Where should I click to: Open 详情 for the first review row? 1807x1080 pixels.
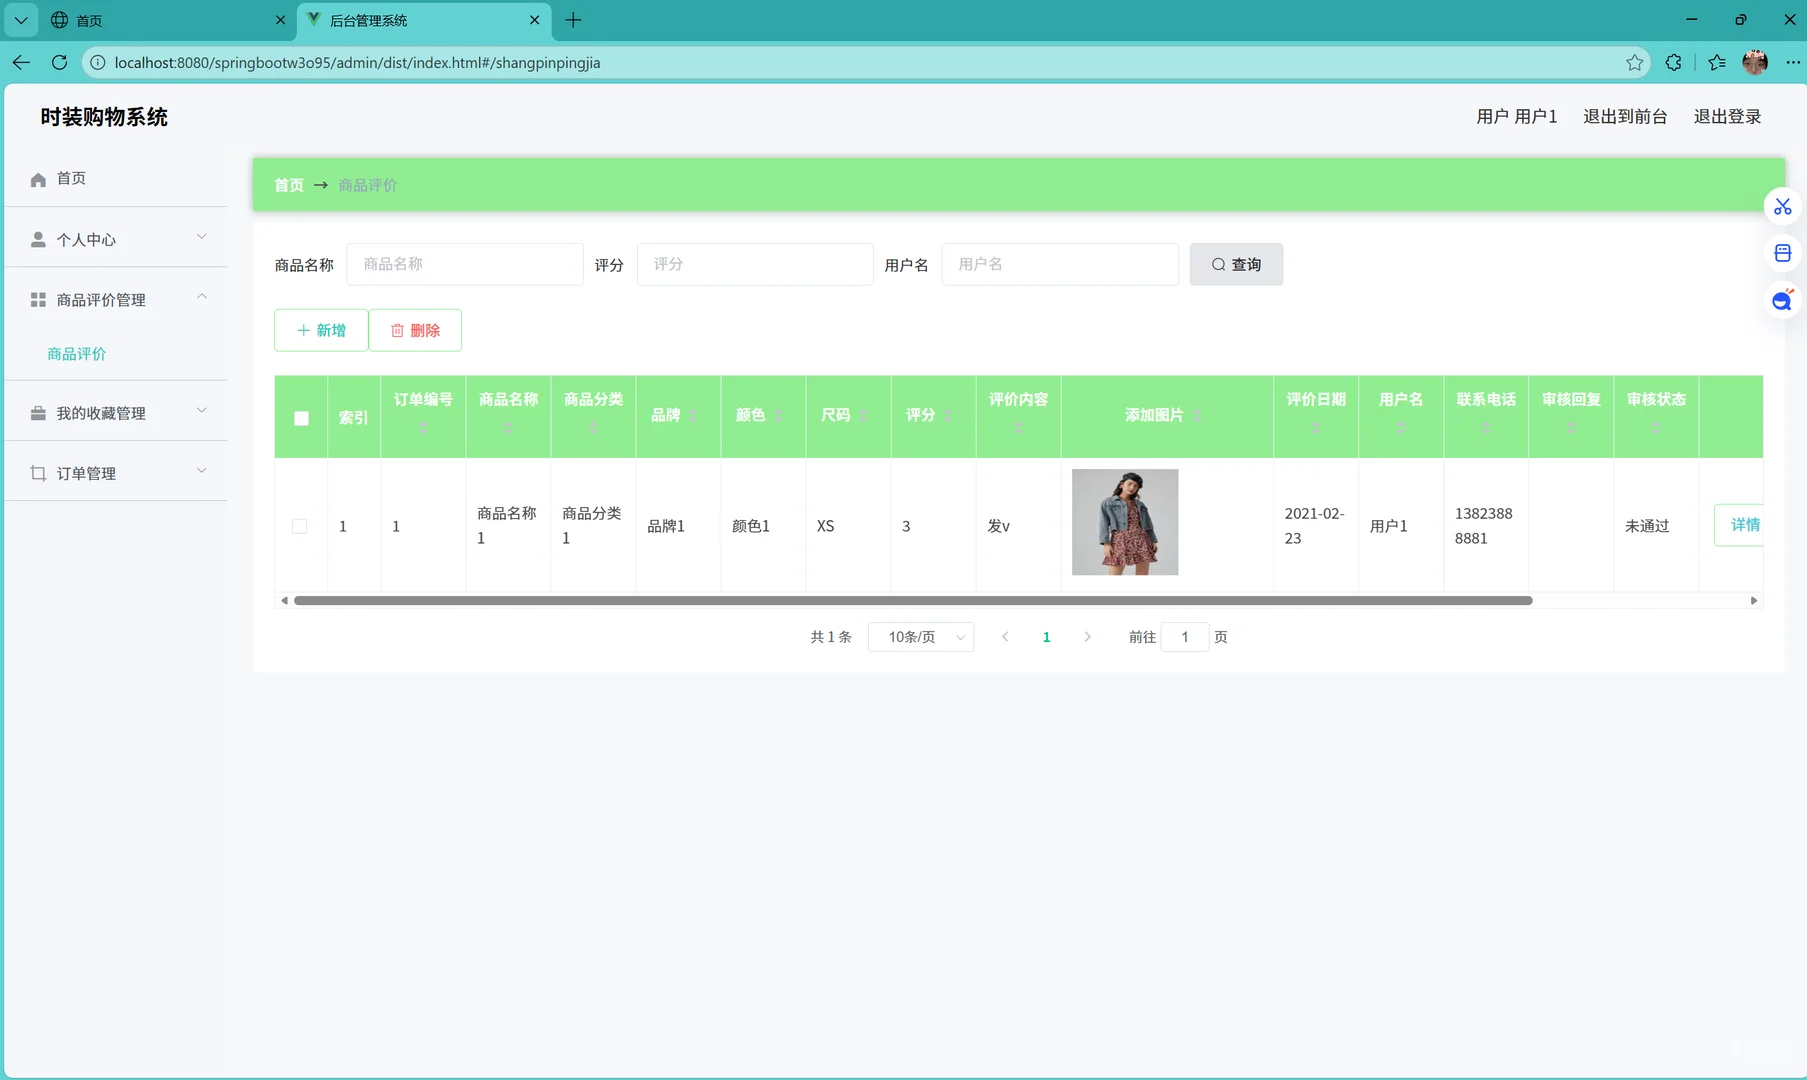(1740, 525)
